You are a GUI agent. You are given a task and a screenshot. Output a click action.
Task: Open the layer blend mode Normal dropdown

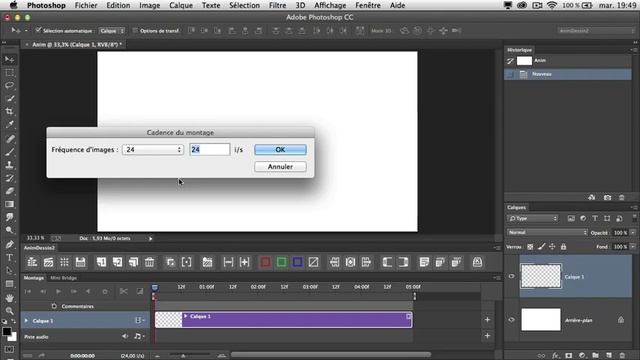coord(547,232)
